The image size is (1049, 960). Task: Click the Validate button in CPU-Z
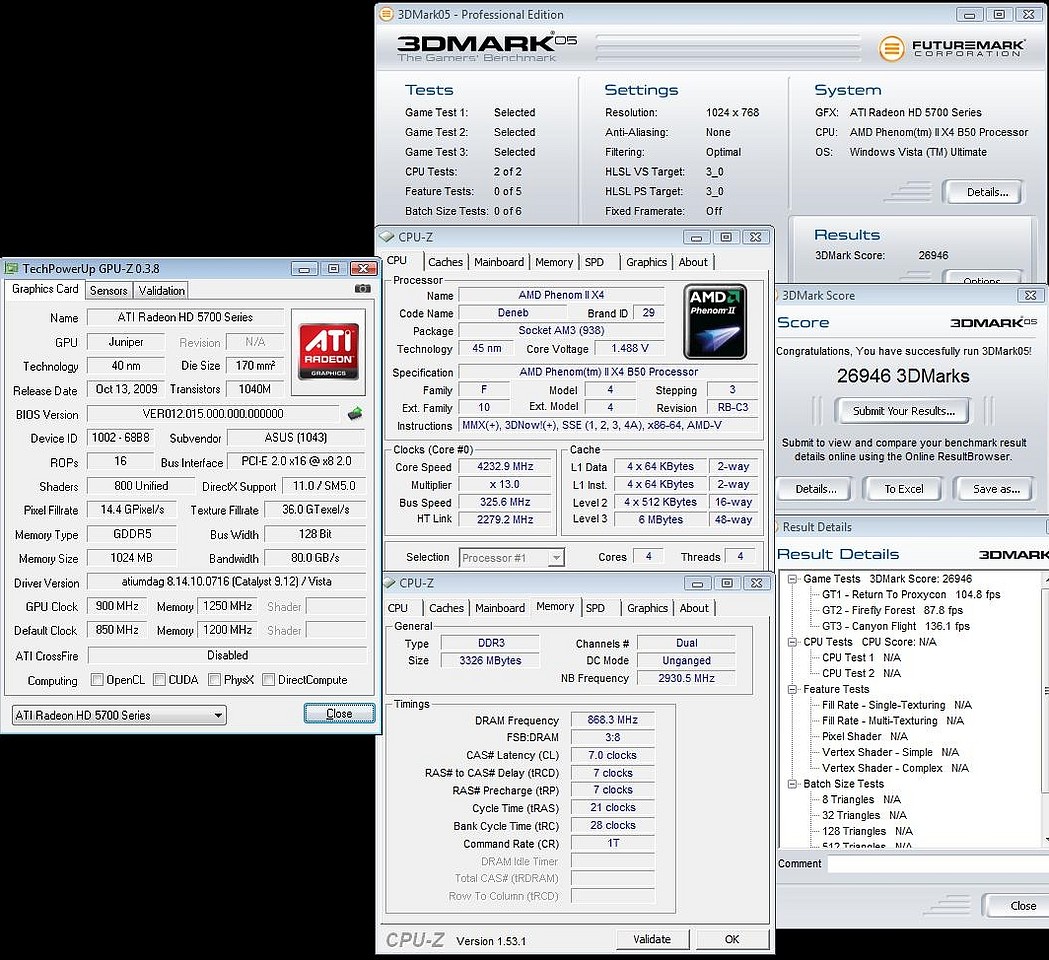pos(652,939)
